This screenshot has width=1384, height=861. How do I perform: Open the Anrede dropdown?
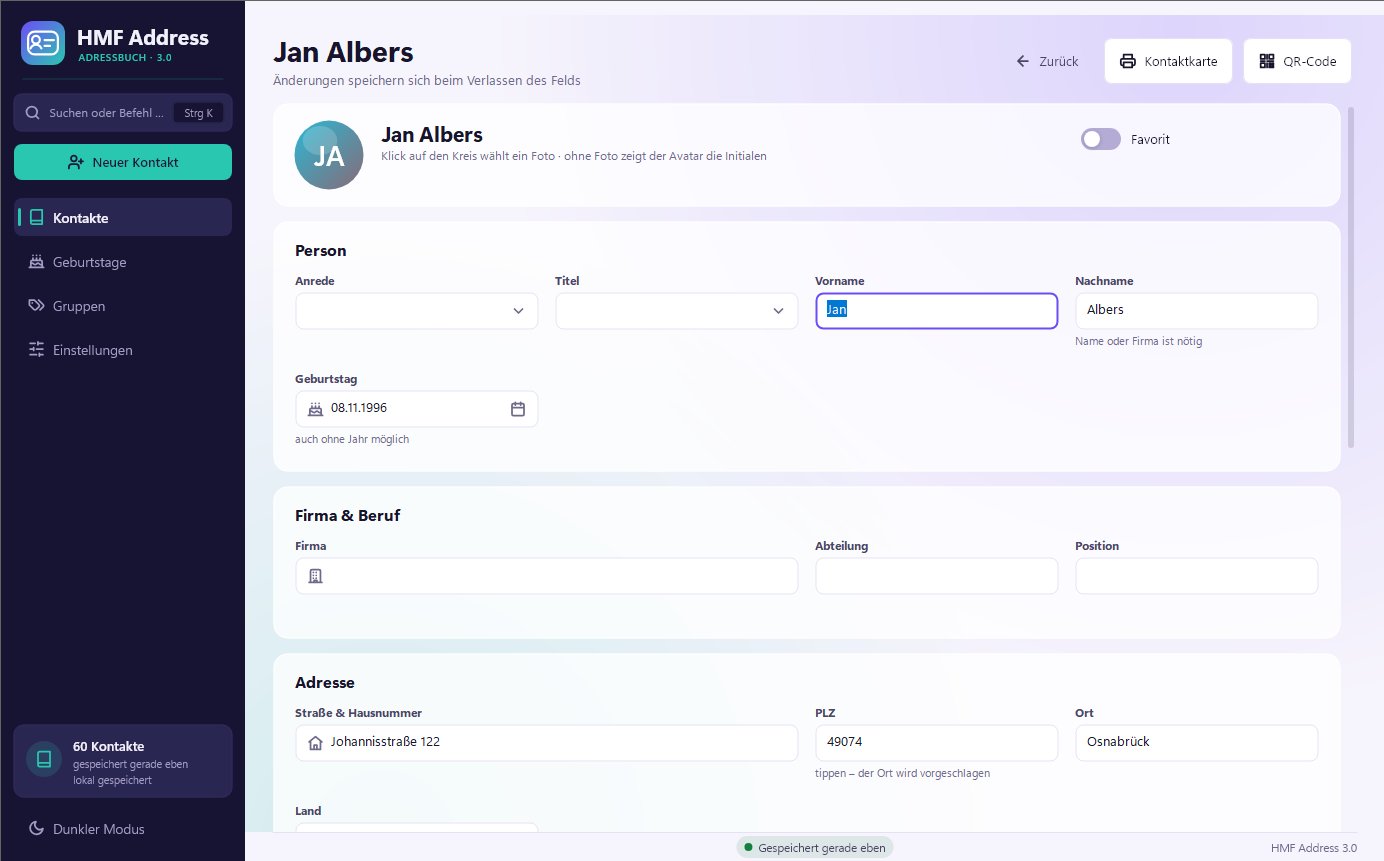tap(417, 311)
